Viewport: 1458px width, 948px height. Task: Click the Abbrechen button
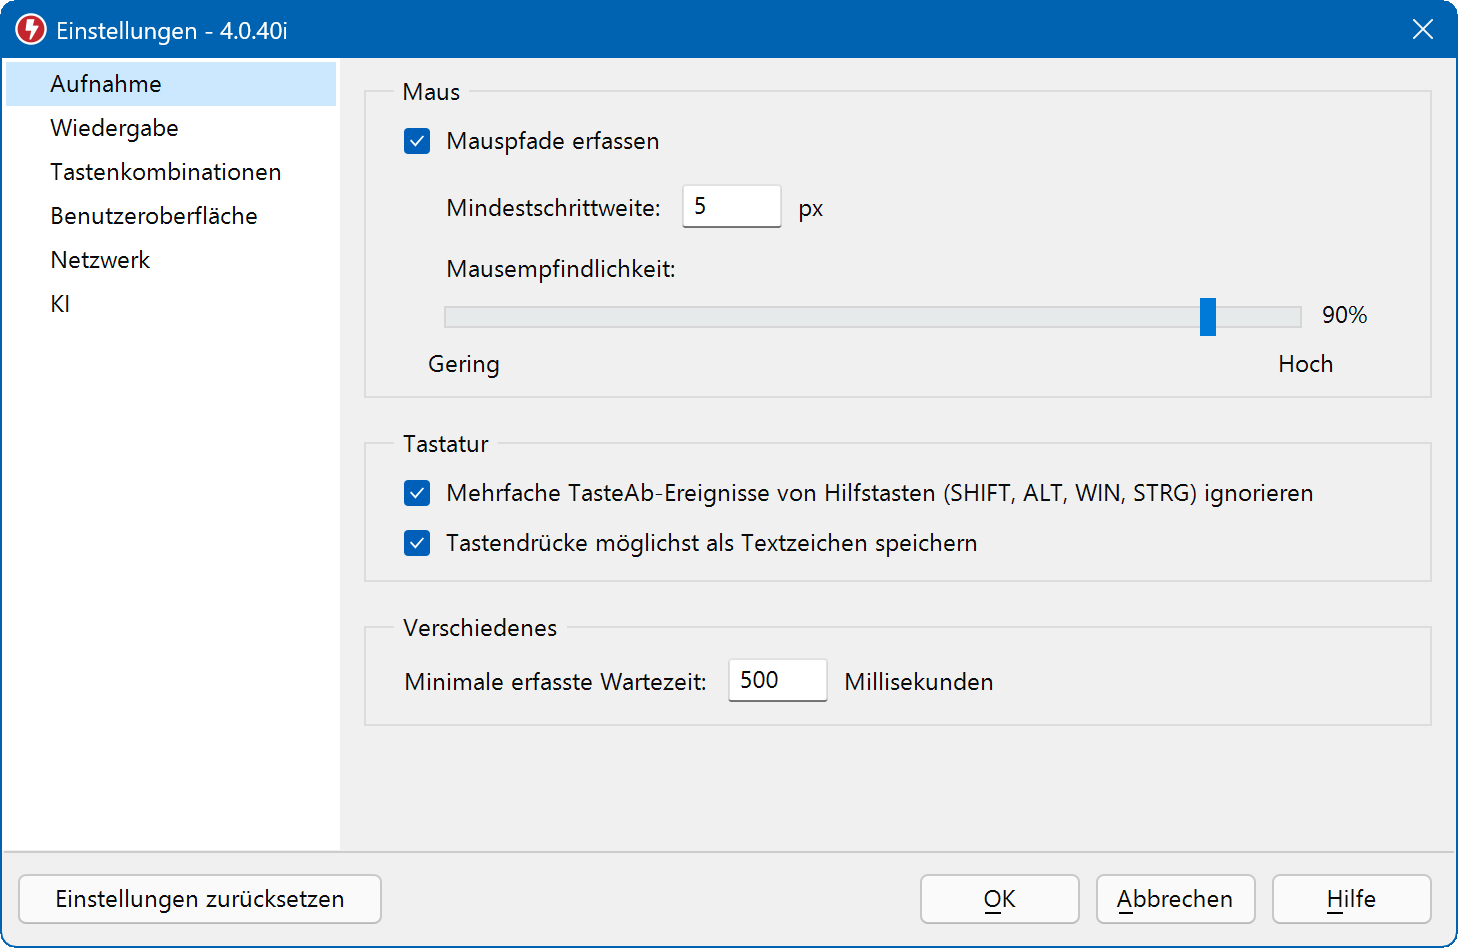[x=1175, y=899]
